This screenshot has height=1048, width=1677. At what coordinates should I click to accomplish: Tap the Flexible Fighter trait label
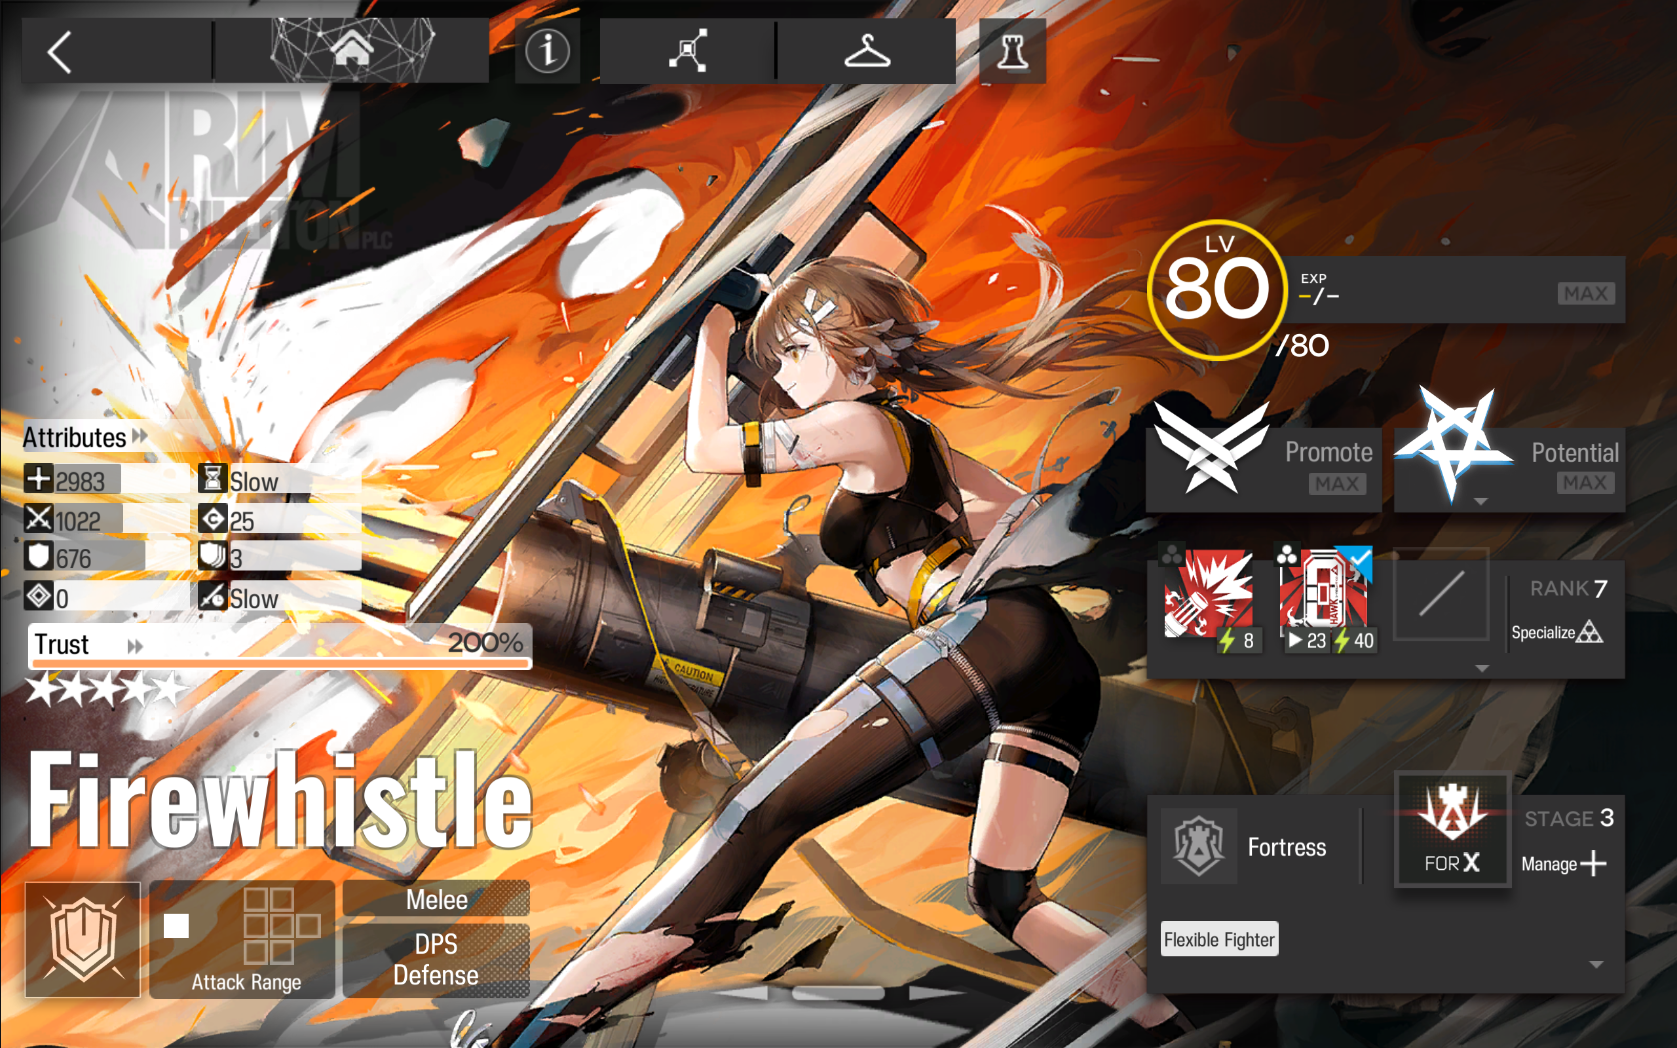pyautogui.click(x=1219, y=940)
